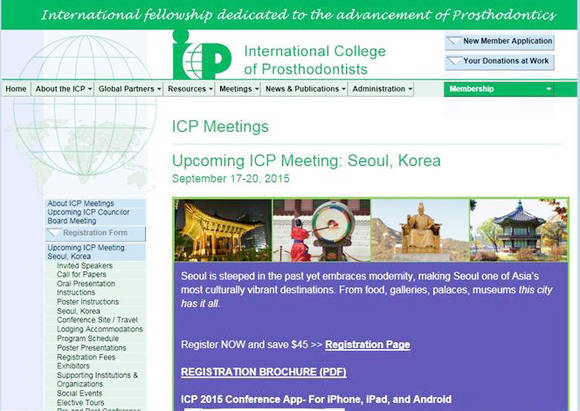Screen dimensions: 580x411
Task: Open Upcoming ICP Councilor Board Meeting link
Action: 88,216
